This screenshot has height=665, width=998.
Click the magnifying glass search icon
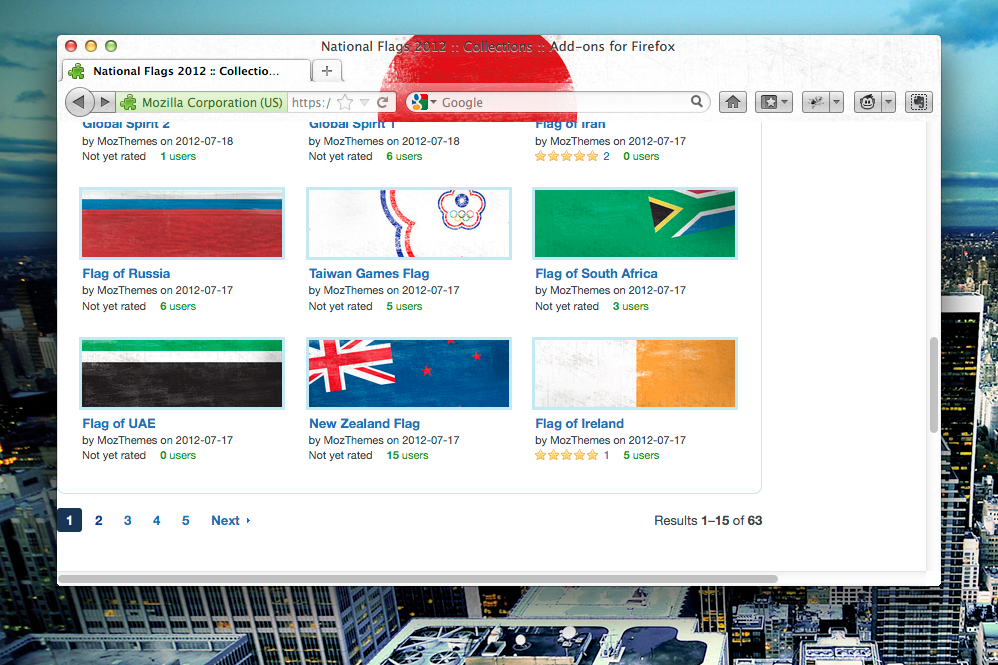[x=697, y=101]
